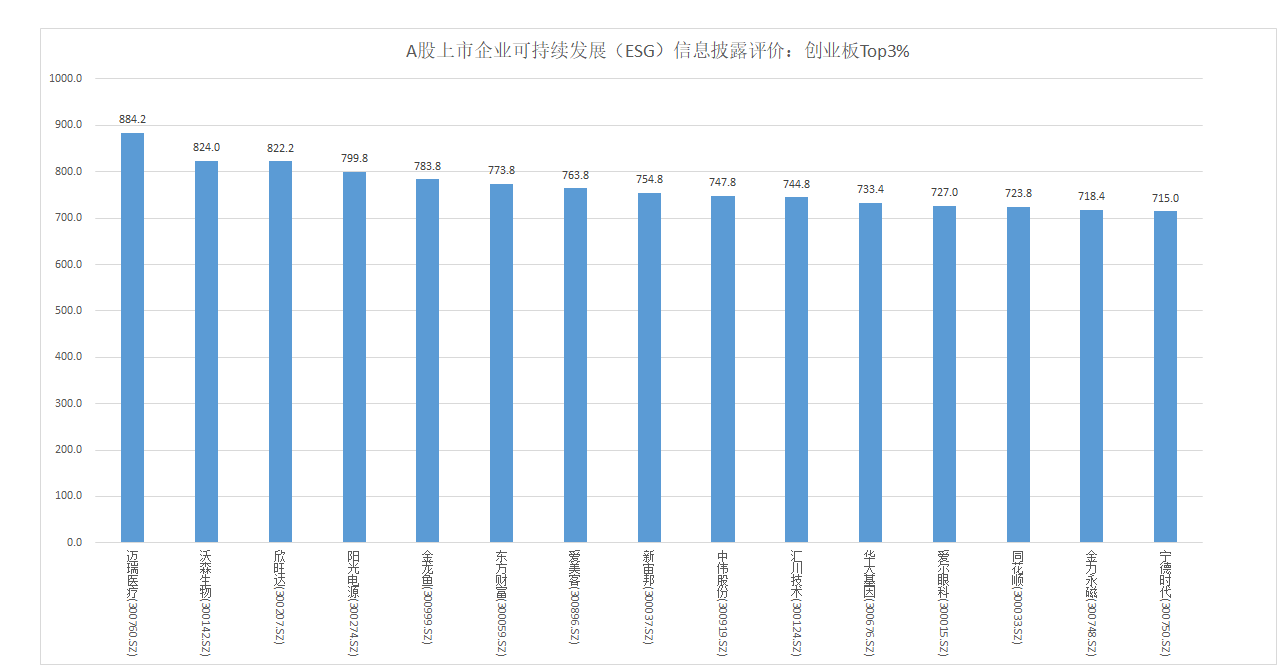Click the axis label 爱美客(300896.SZ)

point(576,599)
